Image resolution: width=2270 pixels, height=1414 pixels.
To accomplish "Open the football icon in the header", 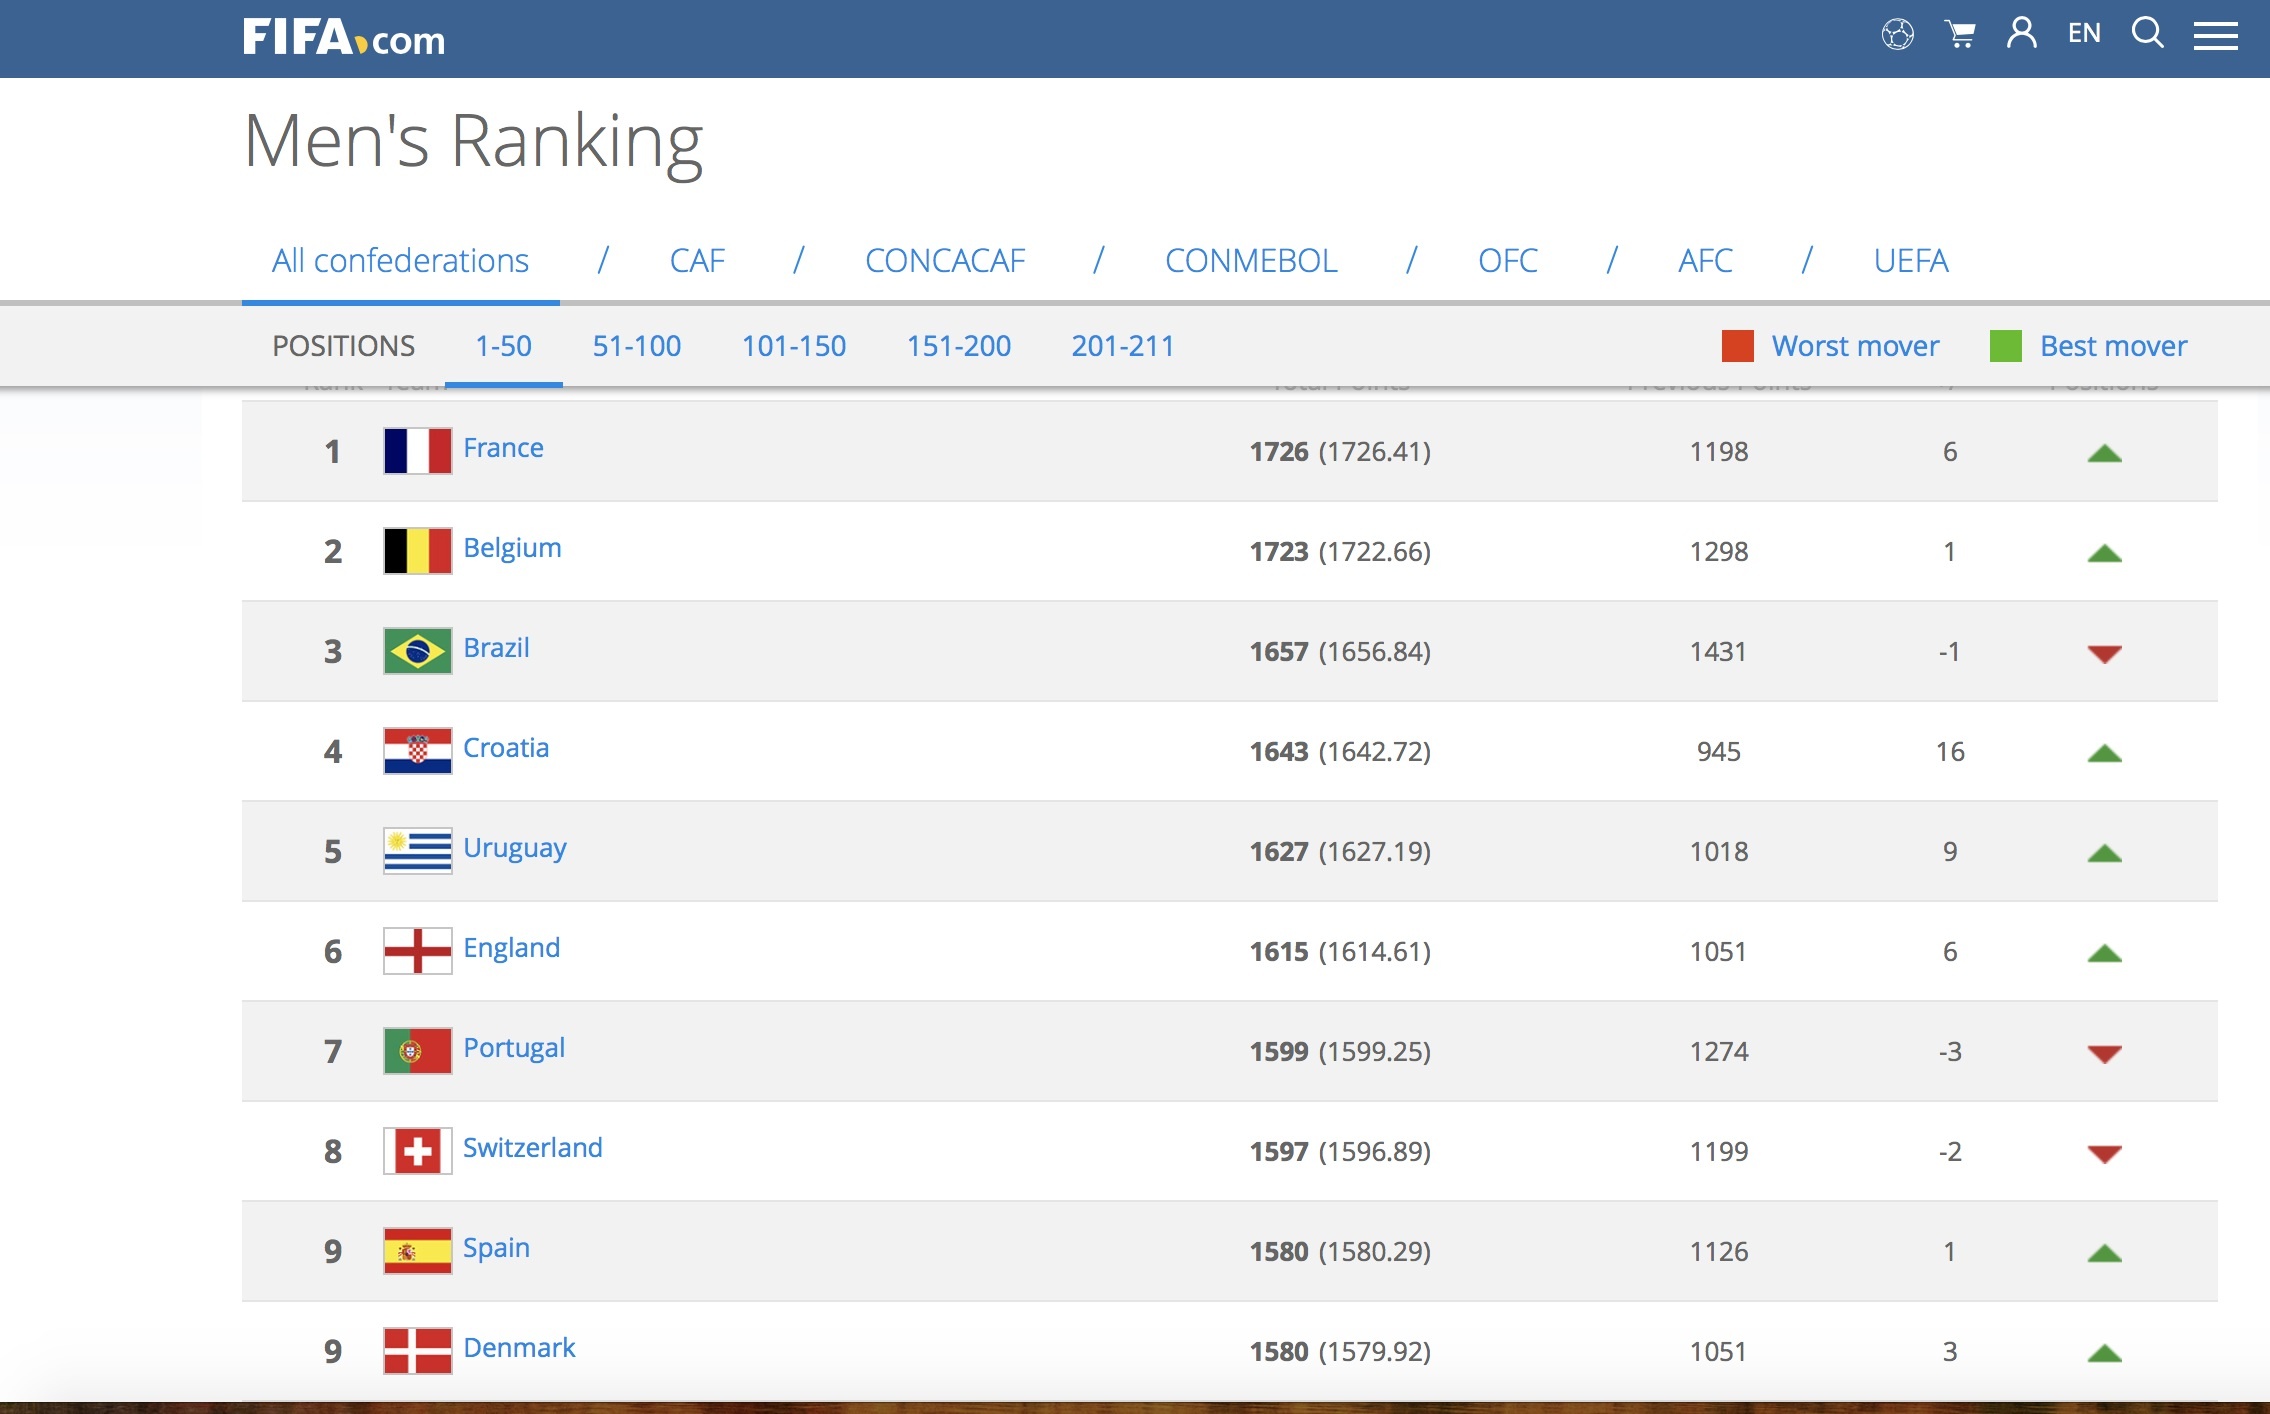I will coord(1897,35).
